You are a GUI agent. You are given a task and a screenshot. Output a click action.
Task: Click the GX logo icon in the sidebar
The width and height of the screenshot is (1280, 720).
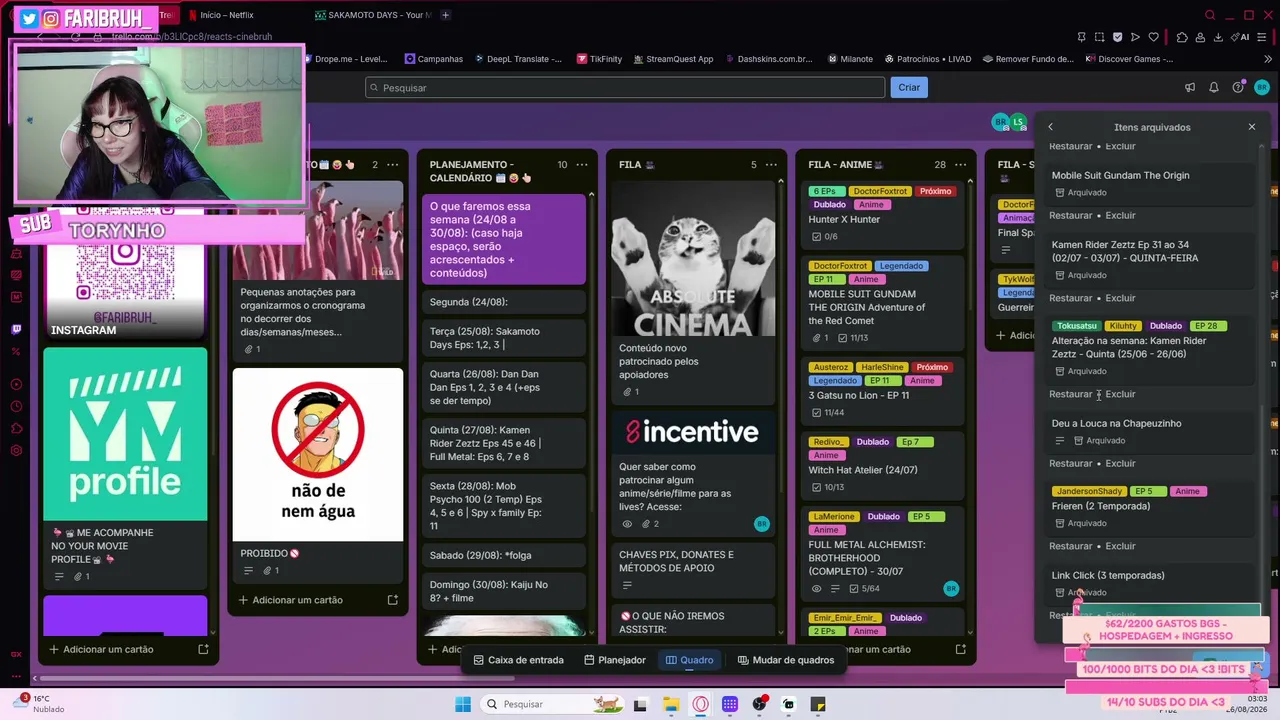point(16,654)
